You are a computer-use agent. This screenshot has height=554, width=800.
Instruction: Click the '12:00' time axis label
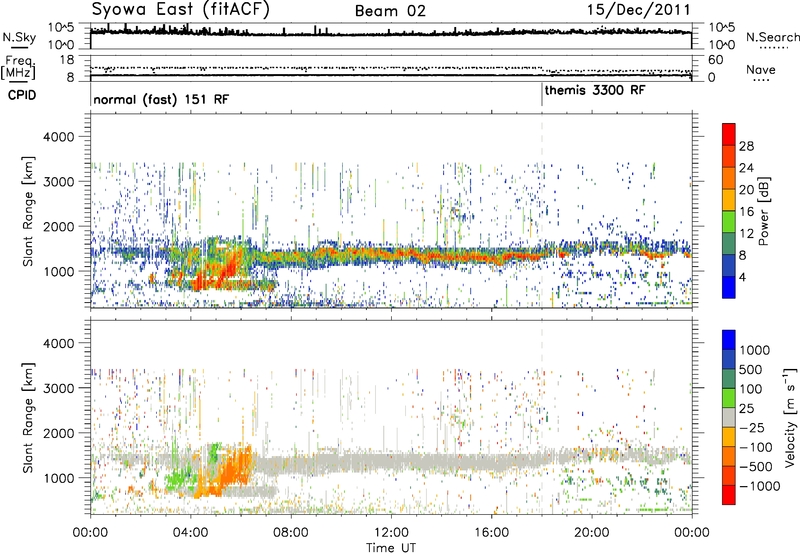391,533
